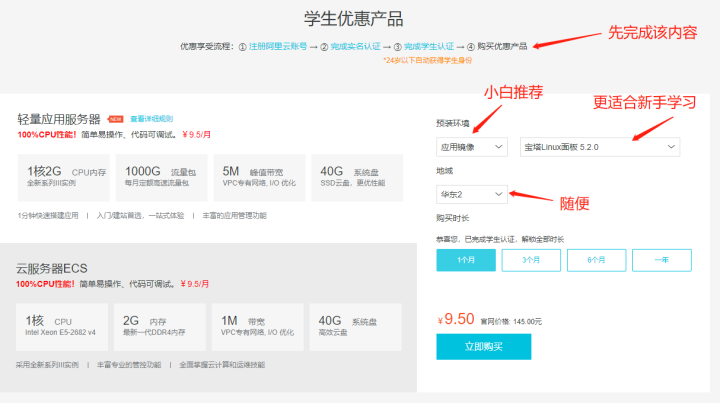
Task: Click 查看详细规则 link
Action: pyautogui.click(x=152, y=119)
